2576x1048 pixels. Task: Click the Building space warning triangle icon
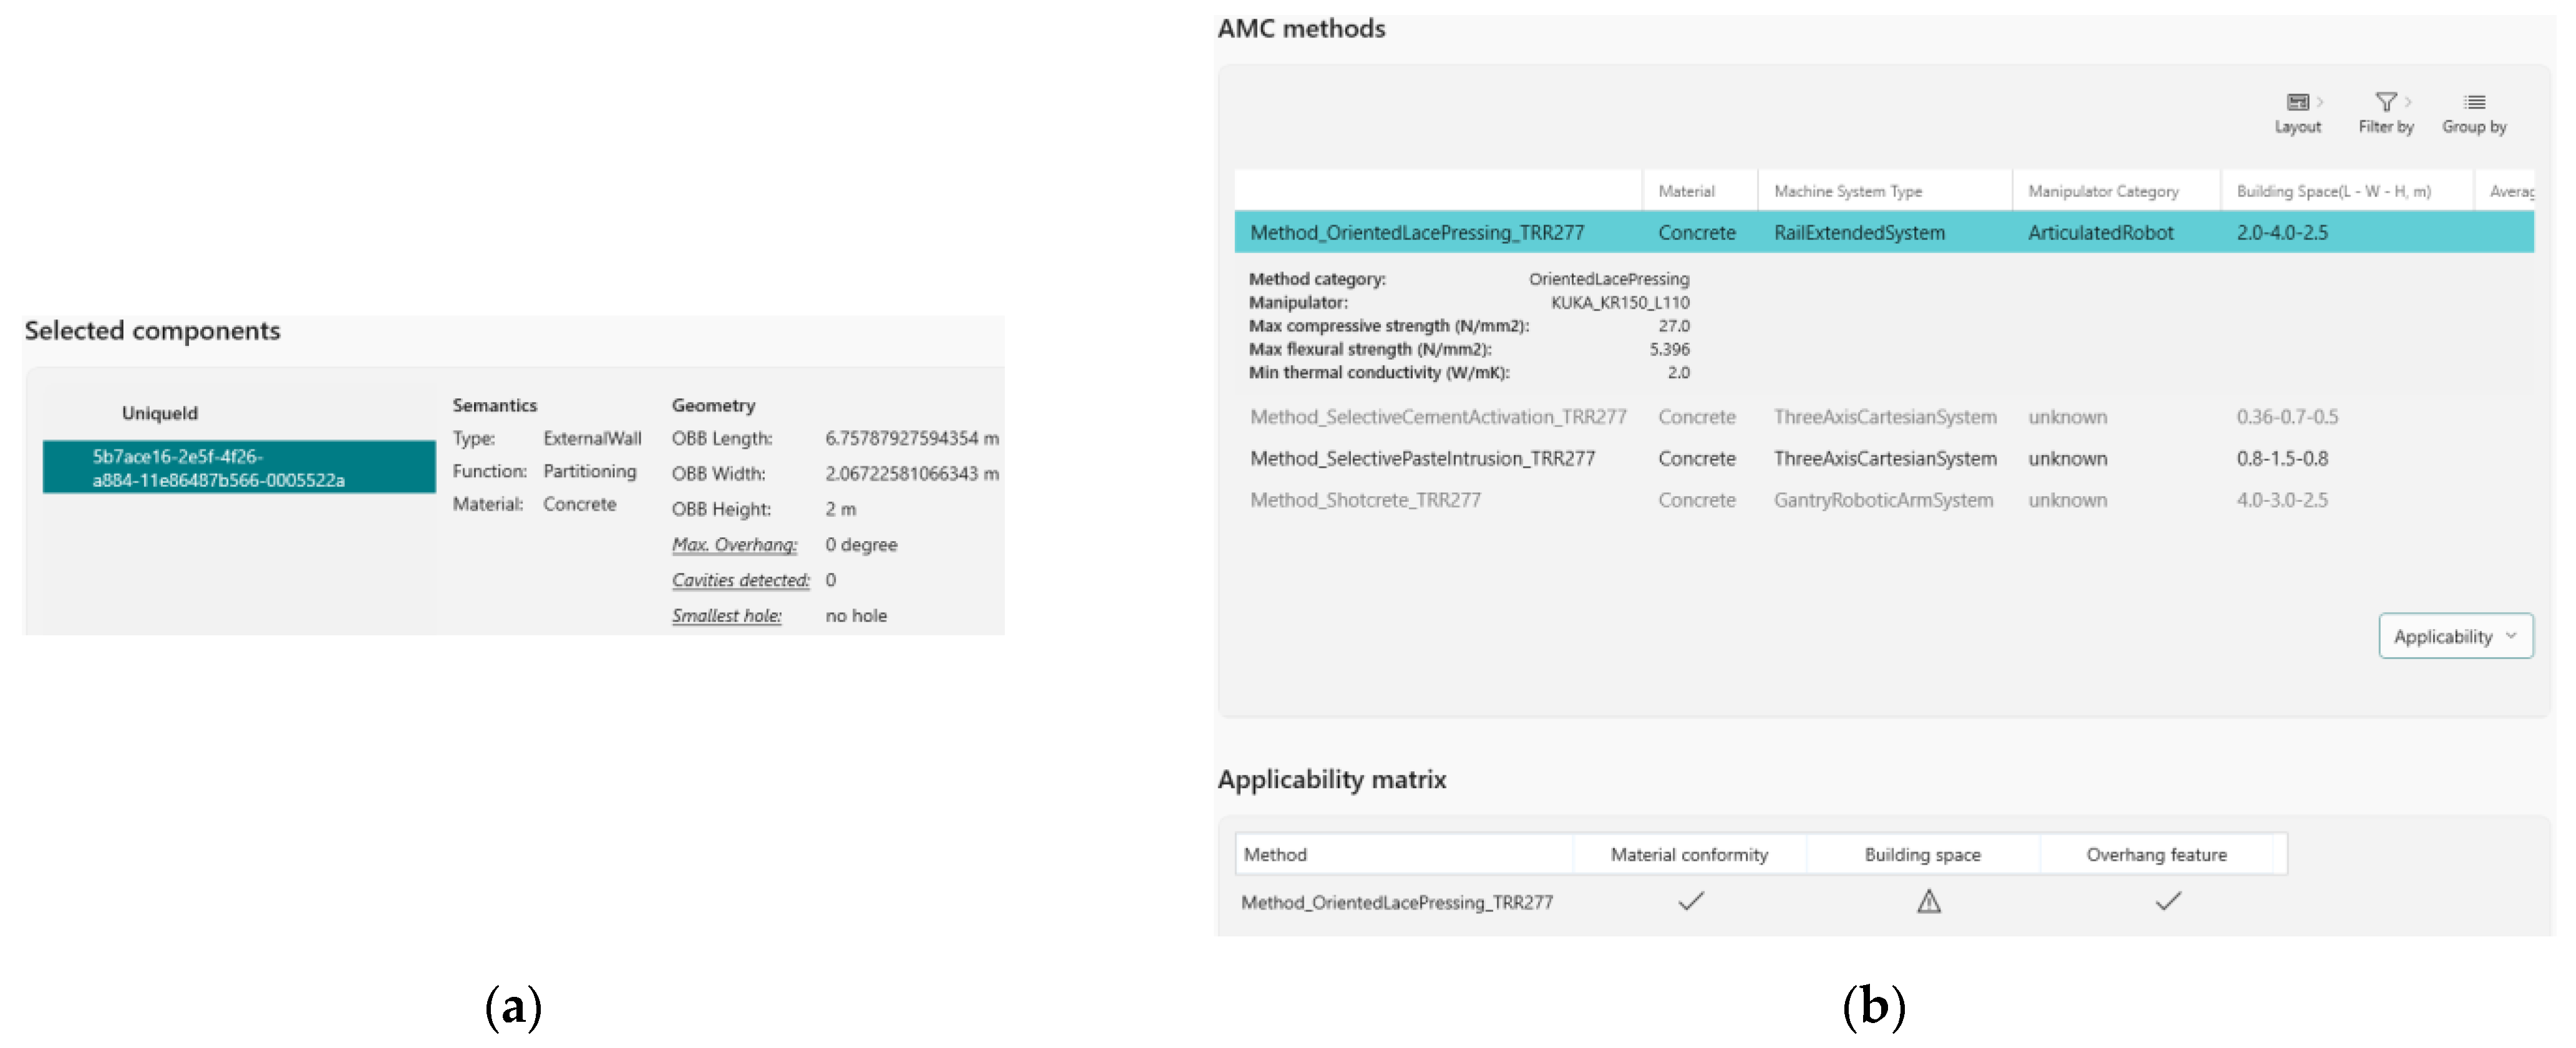[1928, 902]
